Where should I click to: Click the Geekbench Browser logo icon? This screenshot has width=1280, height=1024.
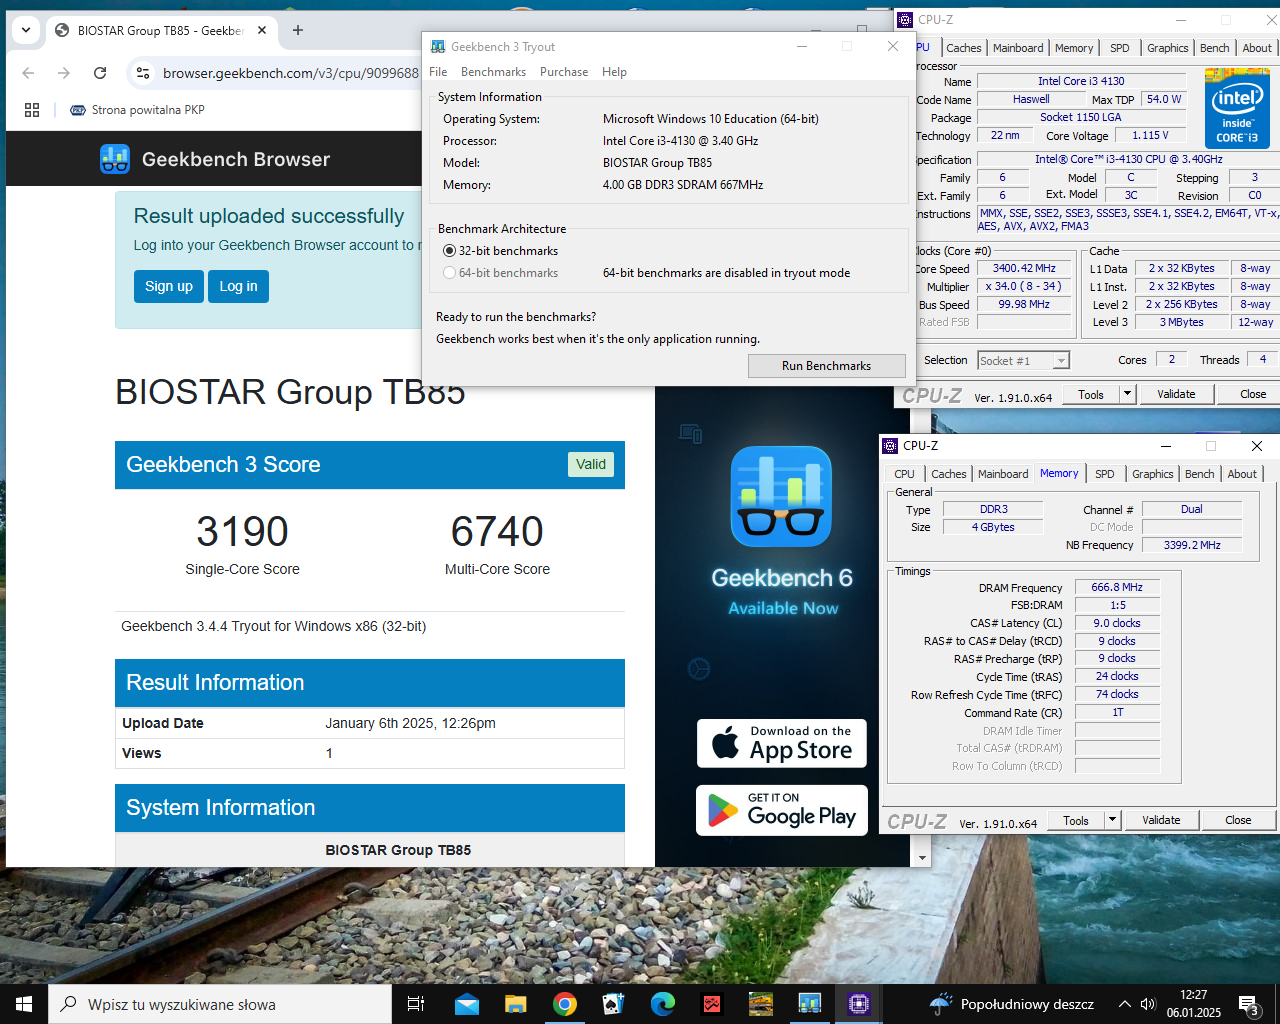click(x=115, y=159)
